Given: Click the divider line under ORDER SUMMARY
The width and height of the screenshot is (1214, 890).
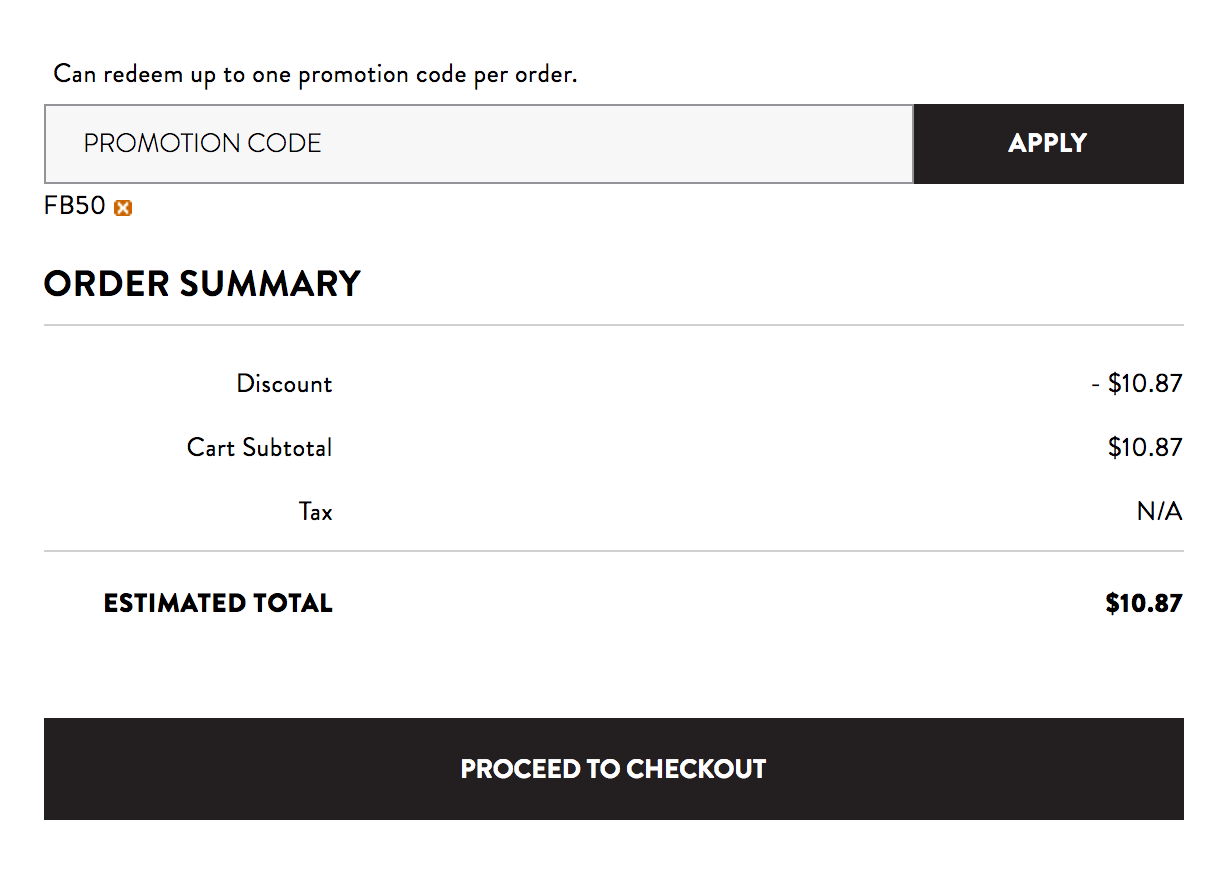Looking at the screenshot, I should (x=614, y=325).
